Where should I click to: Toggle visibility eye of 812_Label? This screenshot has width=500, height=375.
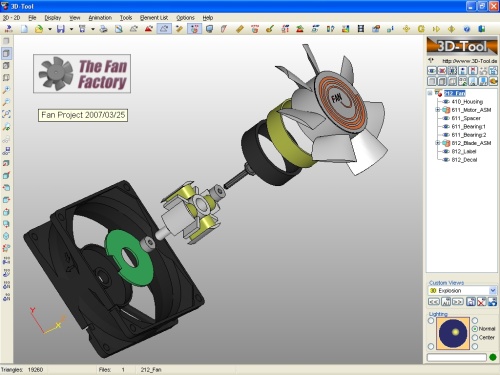pyautogui.click(x=446, y=151)
